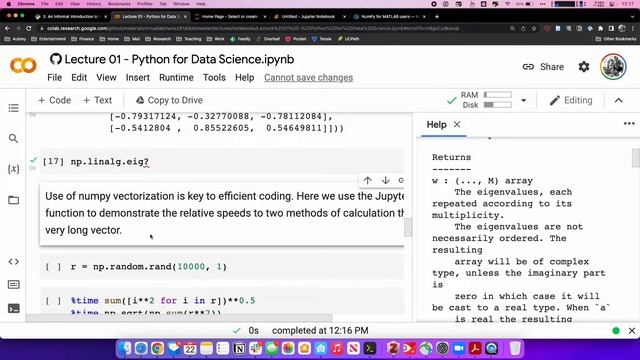Screen dimensions: 640x360
Task: Click Copy to Drive button
Action: 169,100
